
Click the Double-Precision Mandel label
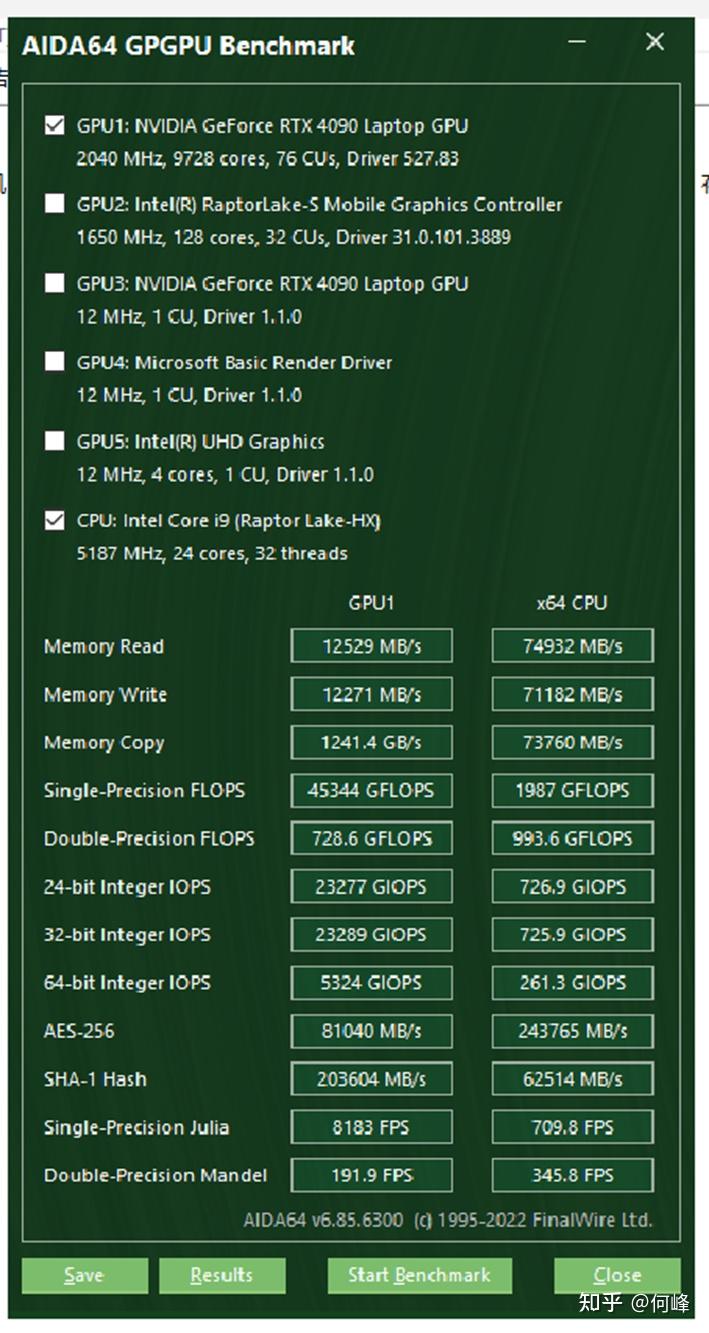click(x=156, y=1175)
